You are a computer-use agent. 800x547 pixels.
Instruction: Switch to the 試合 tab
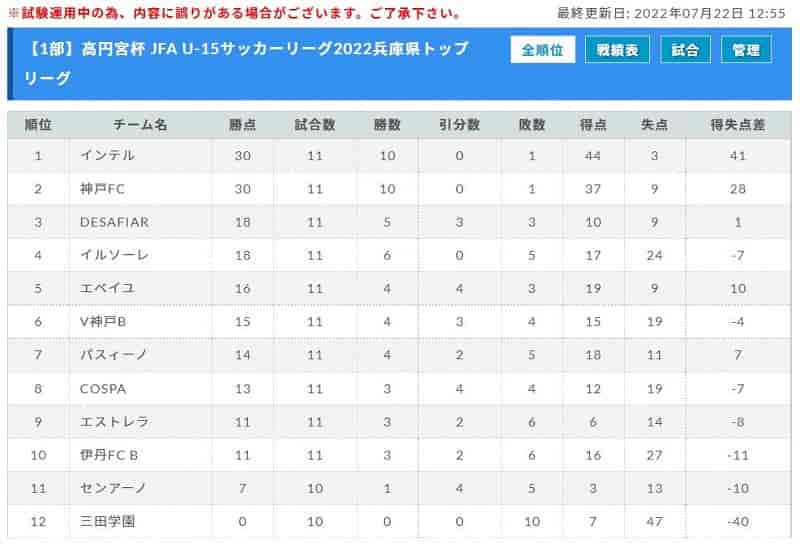[685, 49]
